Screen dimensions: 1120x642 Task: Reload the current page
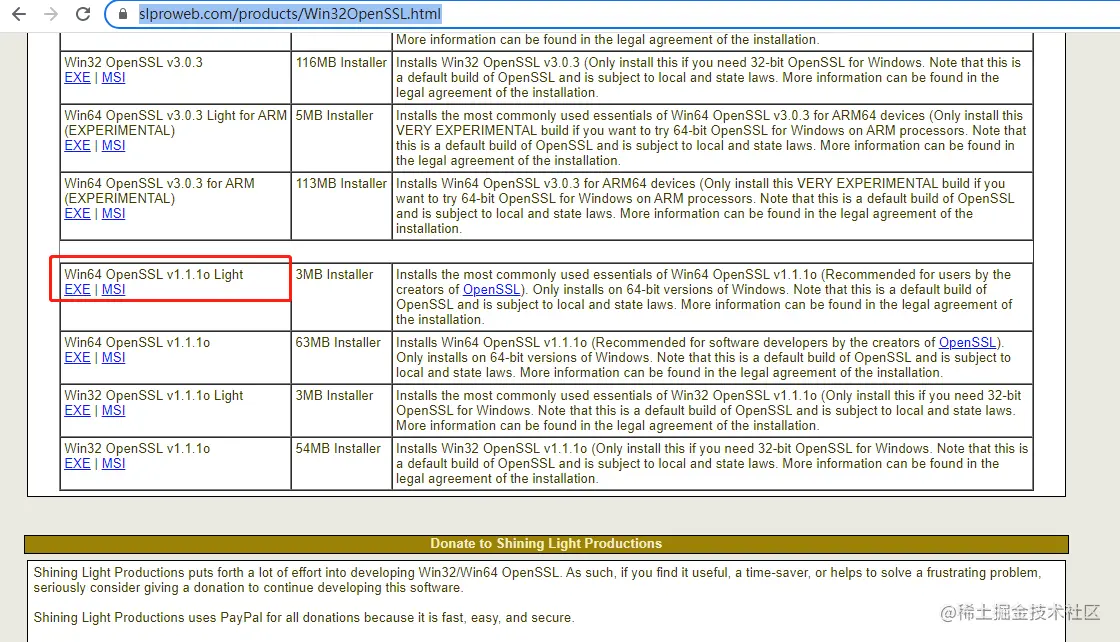(83, 14)
